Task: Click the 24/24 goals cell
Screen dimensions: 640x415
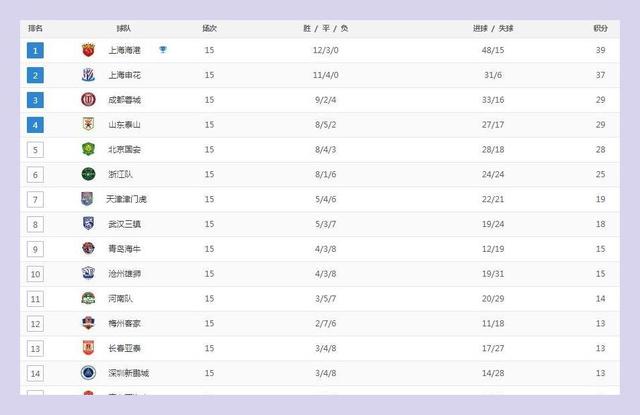Action: click(x=493, y=174)
